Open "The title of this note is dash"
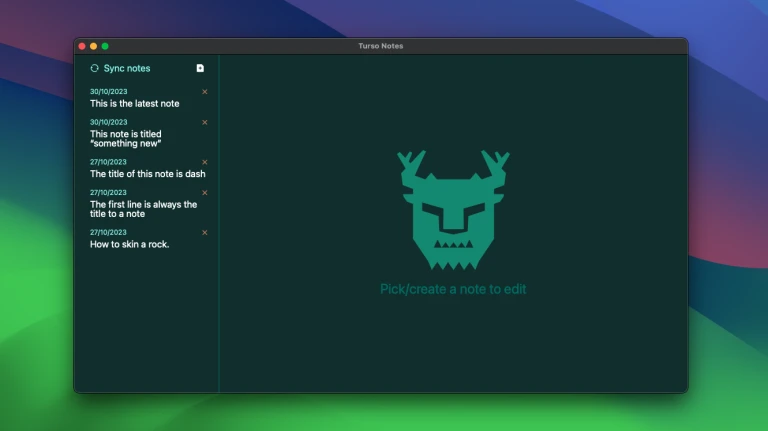 tap(148, 174)
